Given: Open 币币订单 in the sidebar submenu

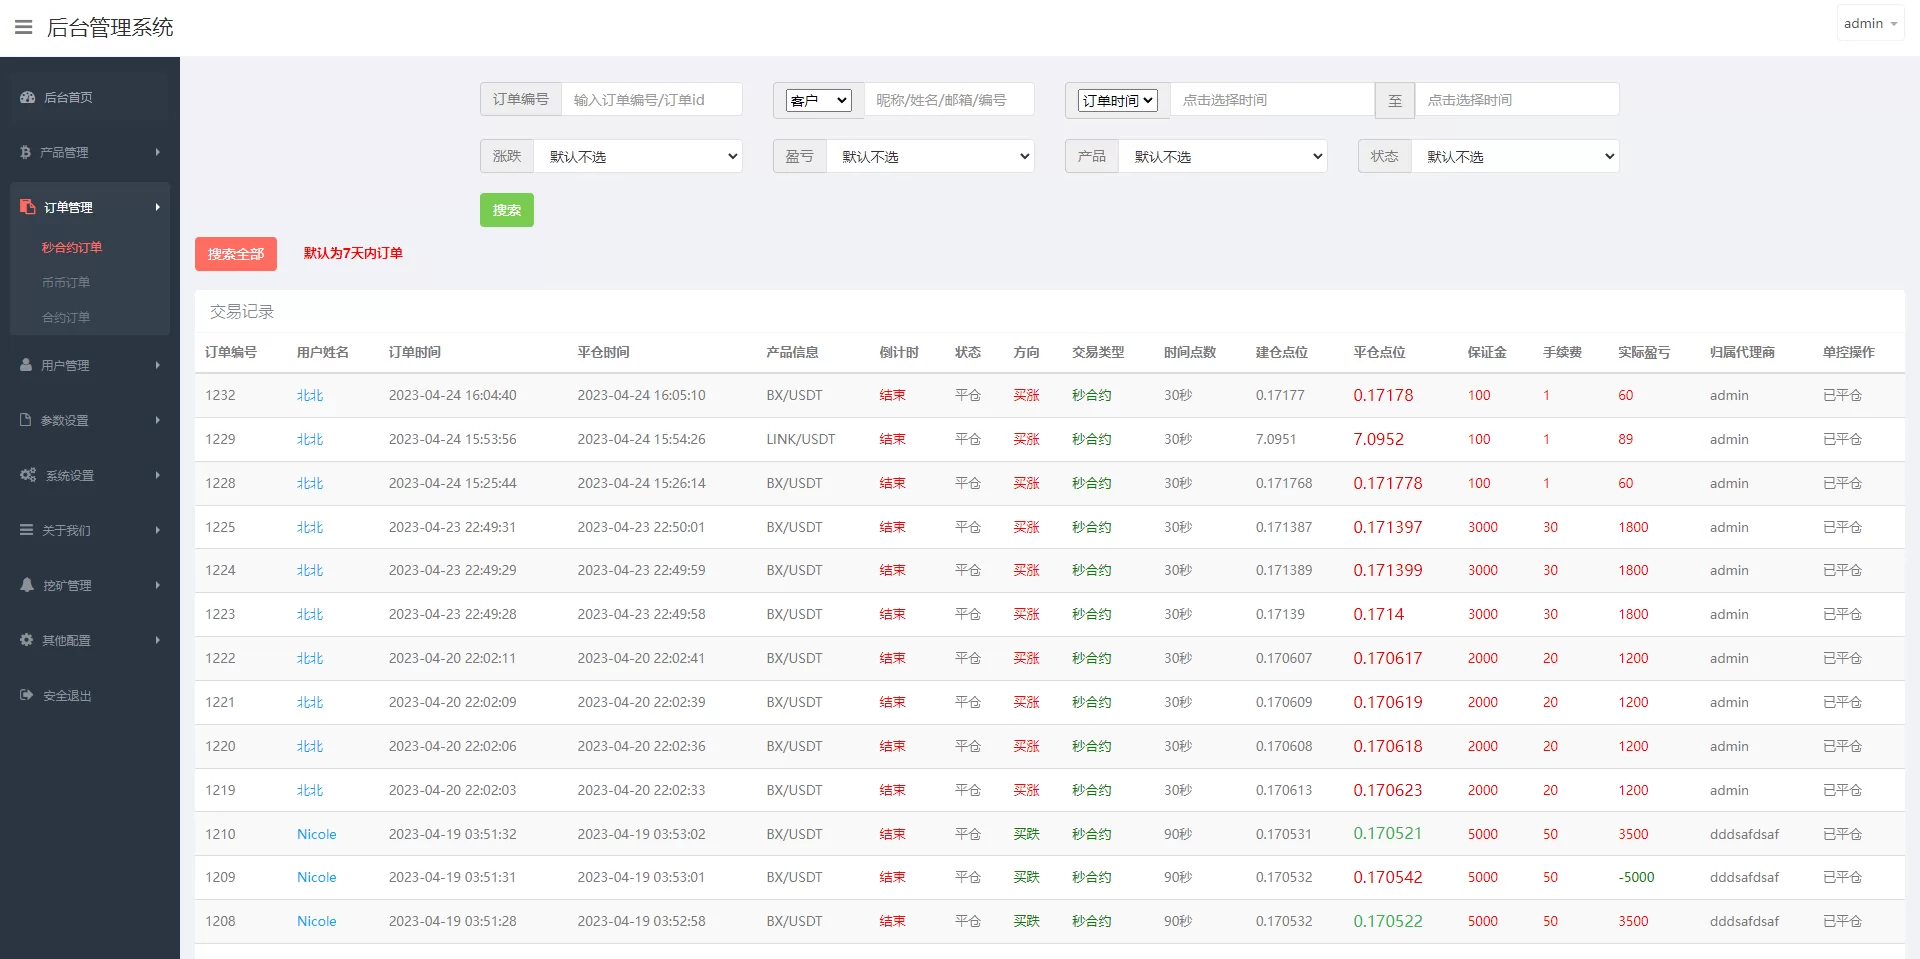Looking at the screenshot, I should pyautogui.click(x=66, y=282).
